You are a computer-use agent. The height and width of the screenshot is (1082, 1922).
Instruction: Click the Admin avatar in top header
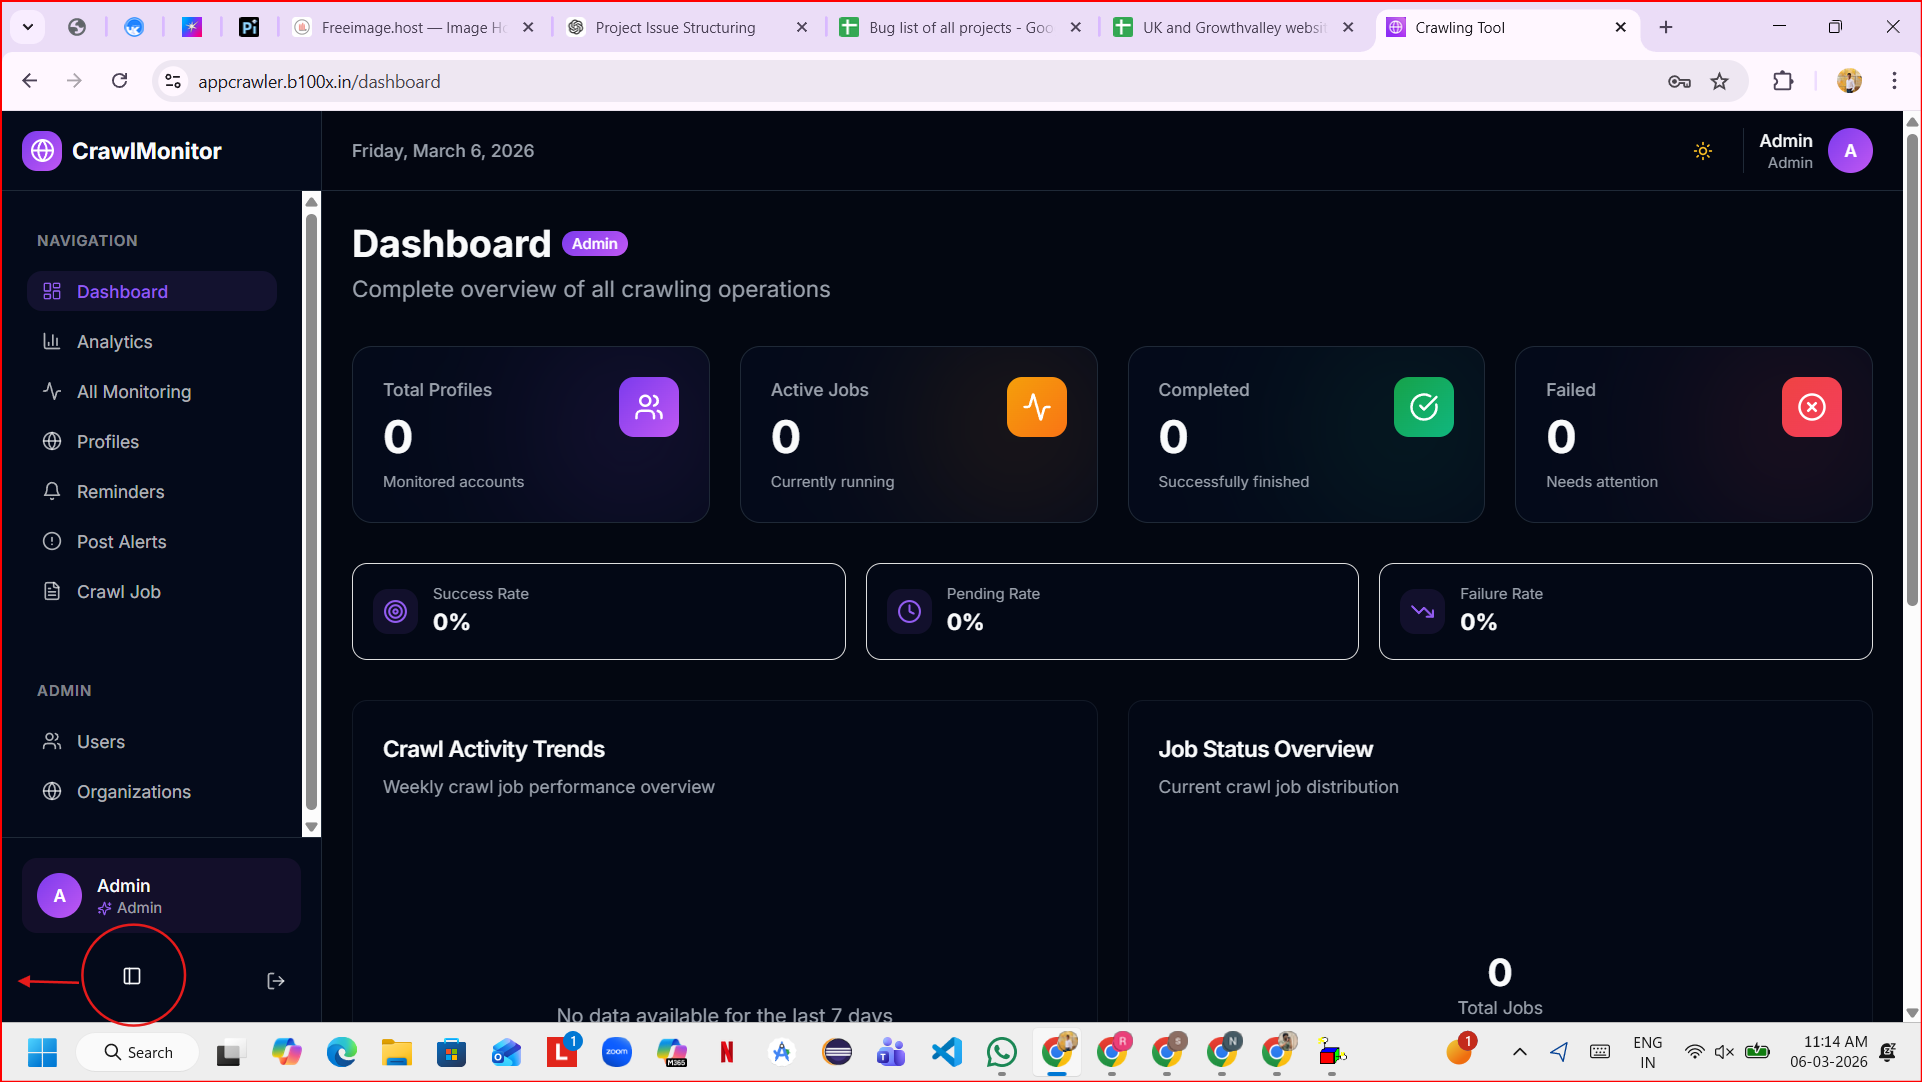(1850, 151)
